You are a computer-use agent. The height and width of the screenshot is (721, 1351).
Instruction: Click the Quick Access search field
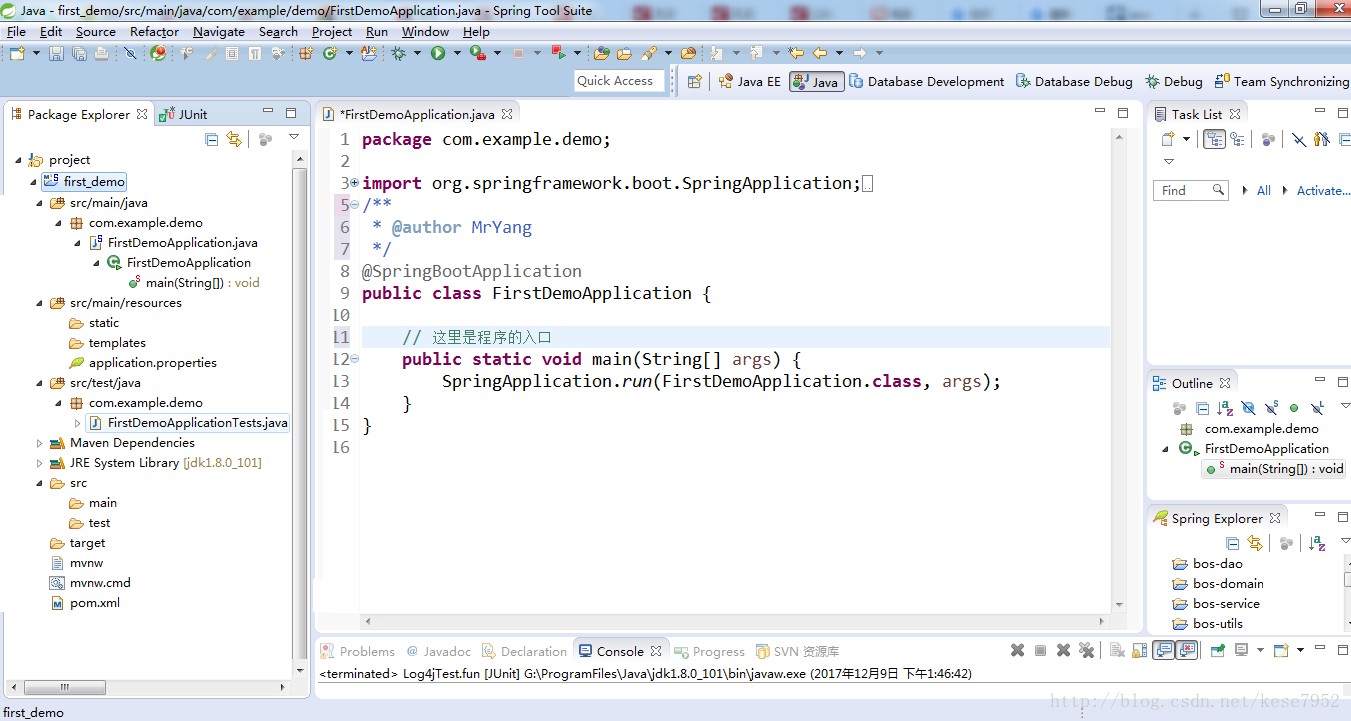pyautogui.click(x=619, y=81)
